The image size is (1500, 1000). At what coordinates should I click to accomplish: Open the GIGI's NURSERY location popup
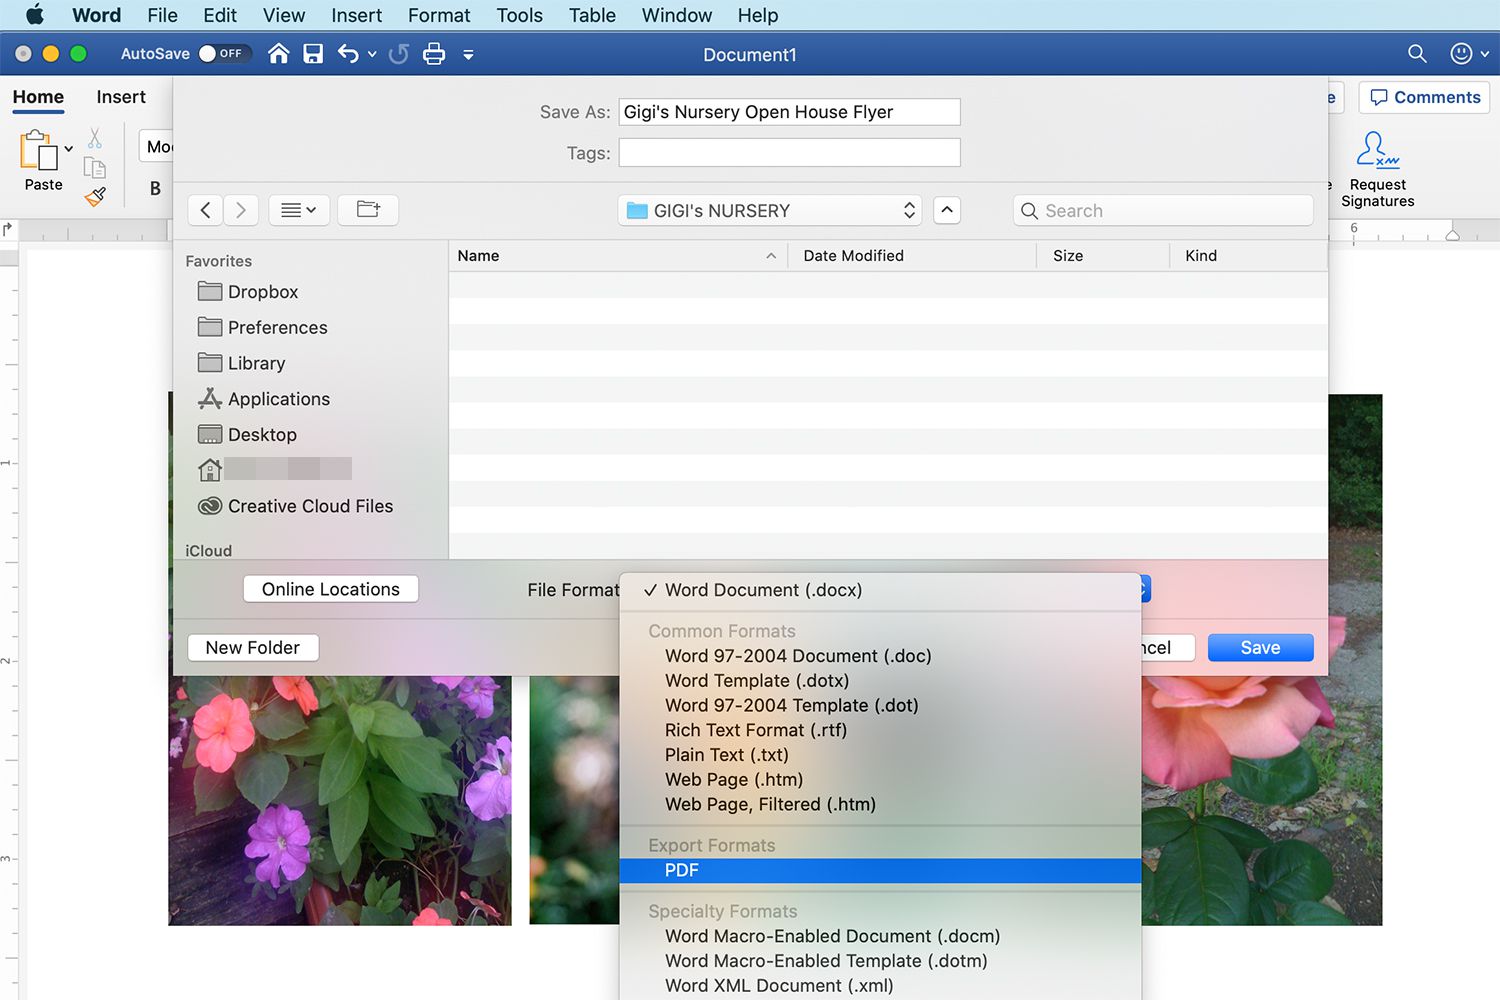(x=769, y=210)
